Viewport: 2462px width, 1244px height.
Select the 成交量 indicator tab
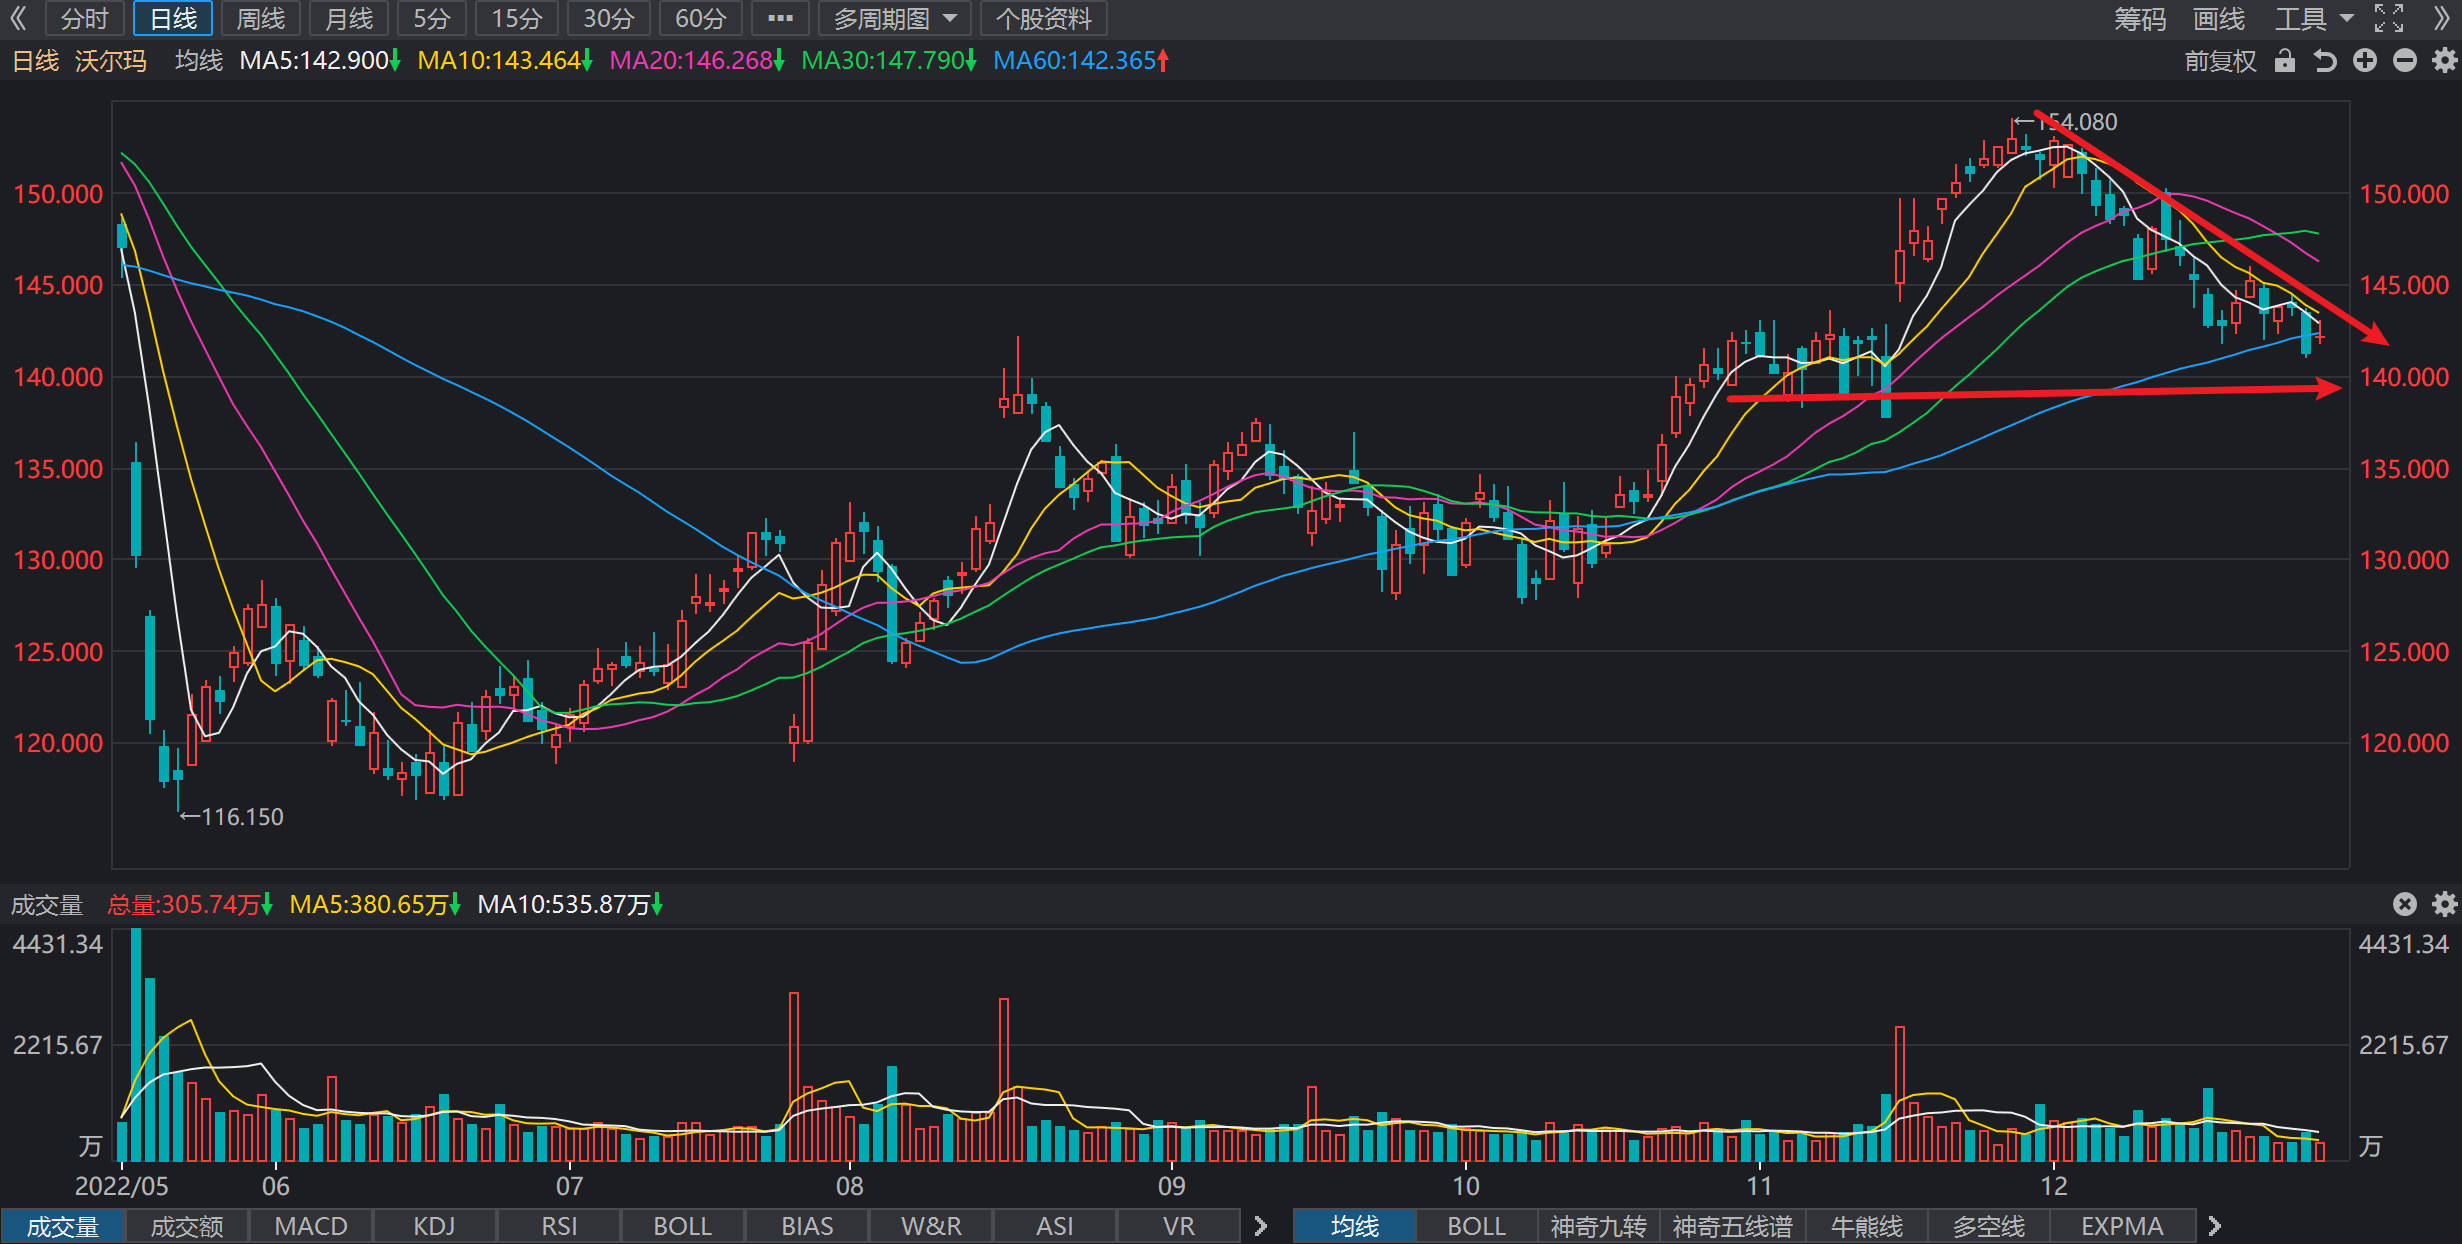click(x=62, y=1226)
